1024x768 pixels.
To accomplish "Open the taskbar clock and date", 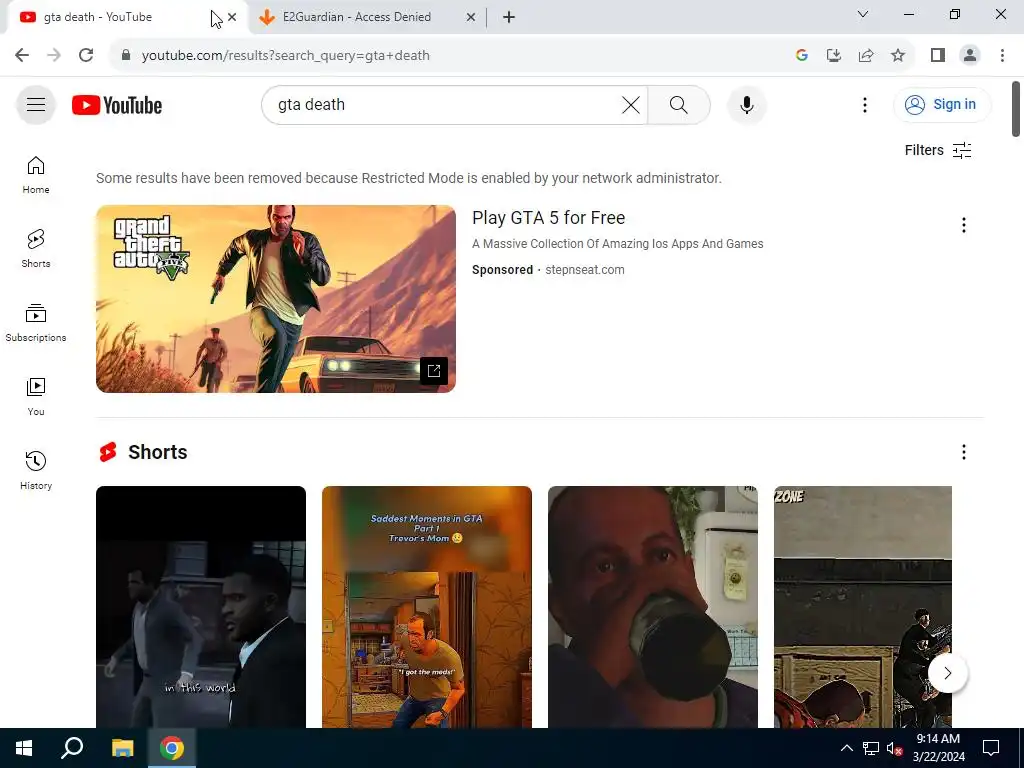I will point(938,748).
